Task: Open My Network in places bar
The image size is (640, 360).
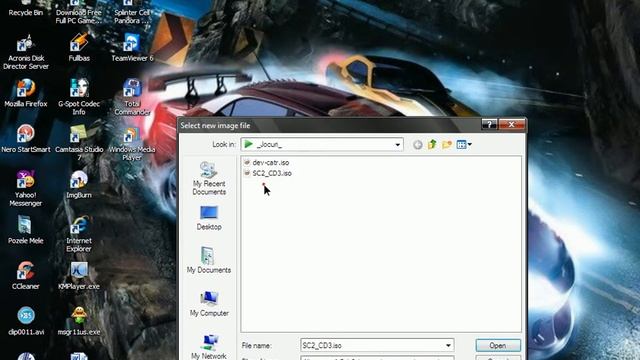Action: pos(209,347)
